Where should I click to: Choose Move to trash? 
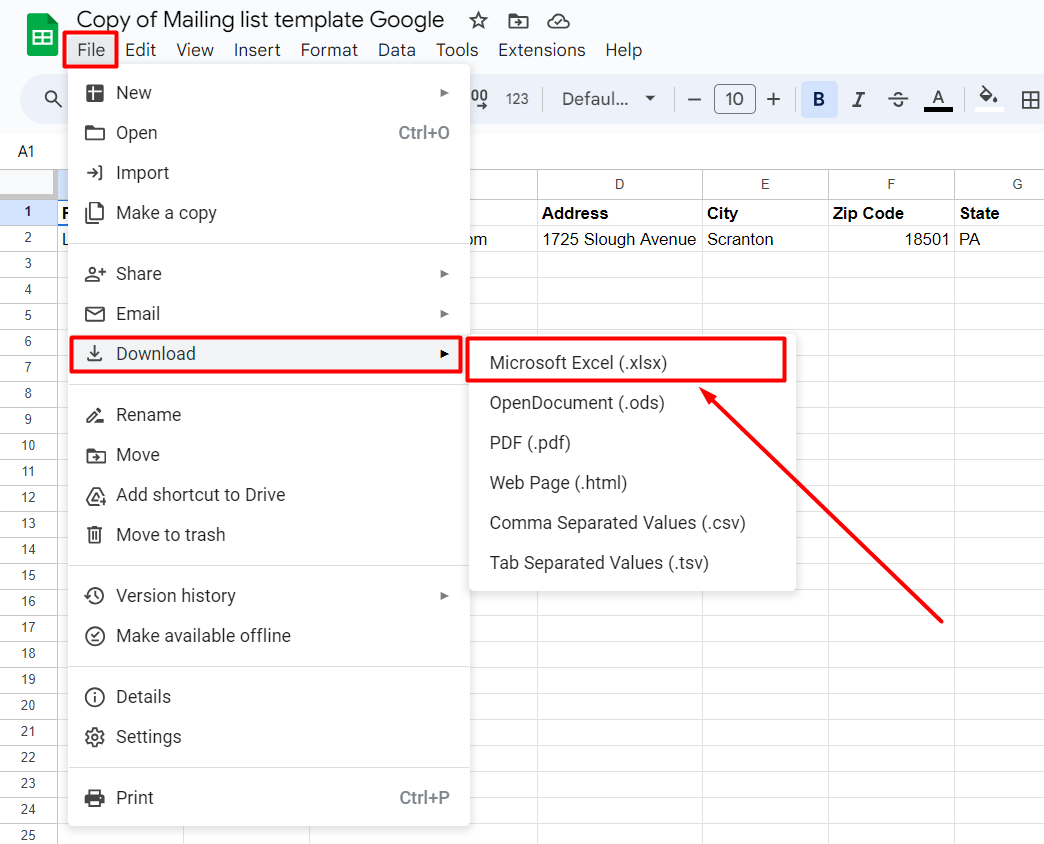click(x=269, y=535)
